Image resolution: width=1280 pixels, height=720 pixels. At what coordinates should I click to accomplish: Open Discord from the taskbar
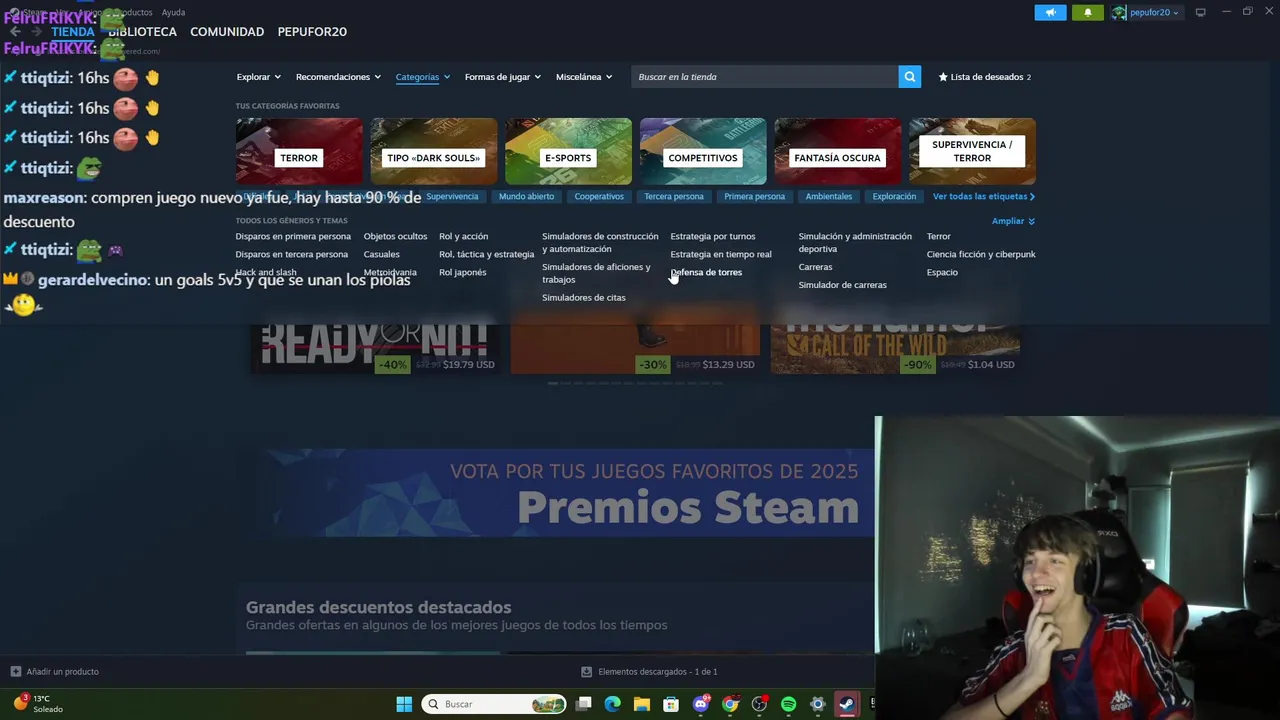click(x=701, y=704)
